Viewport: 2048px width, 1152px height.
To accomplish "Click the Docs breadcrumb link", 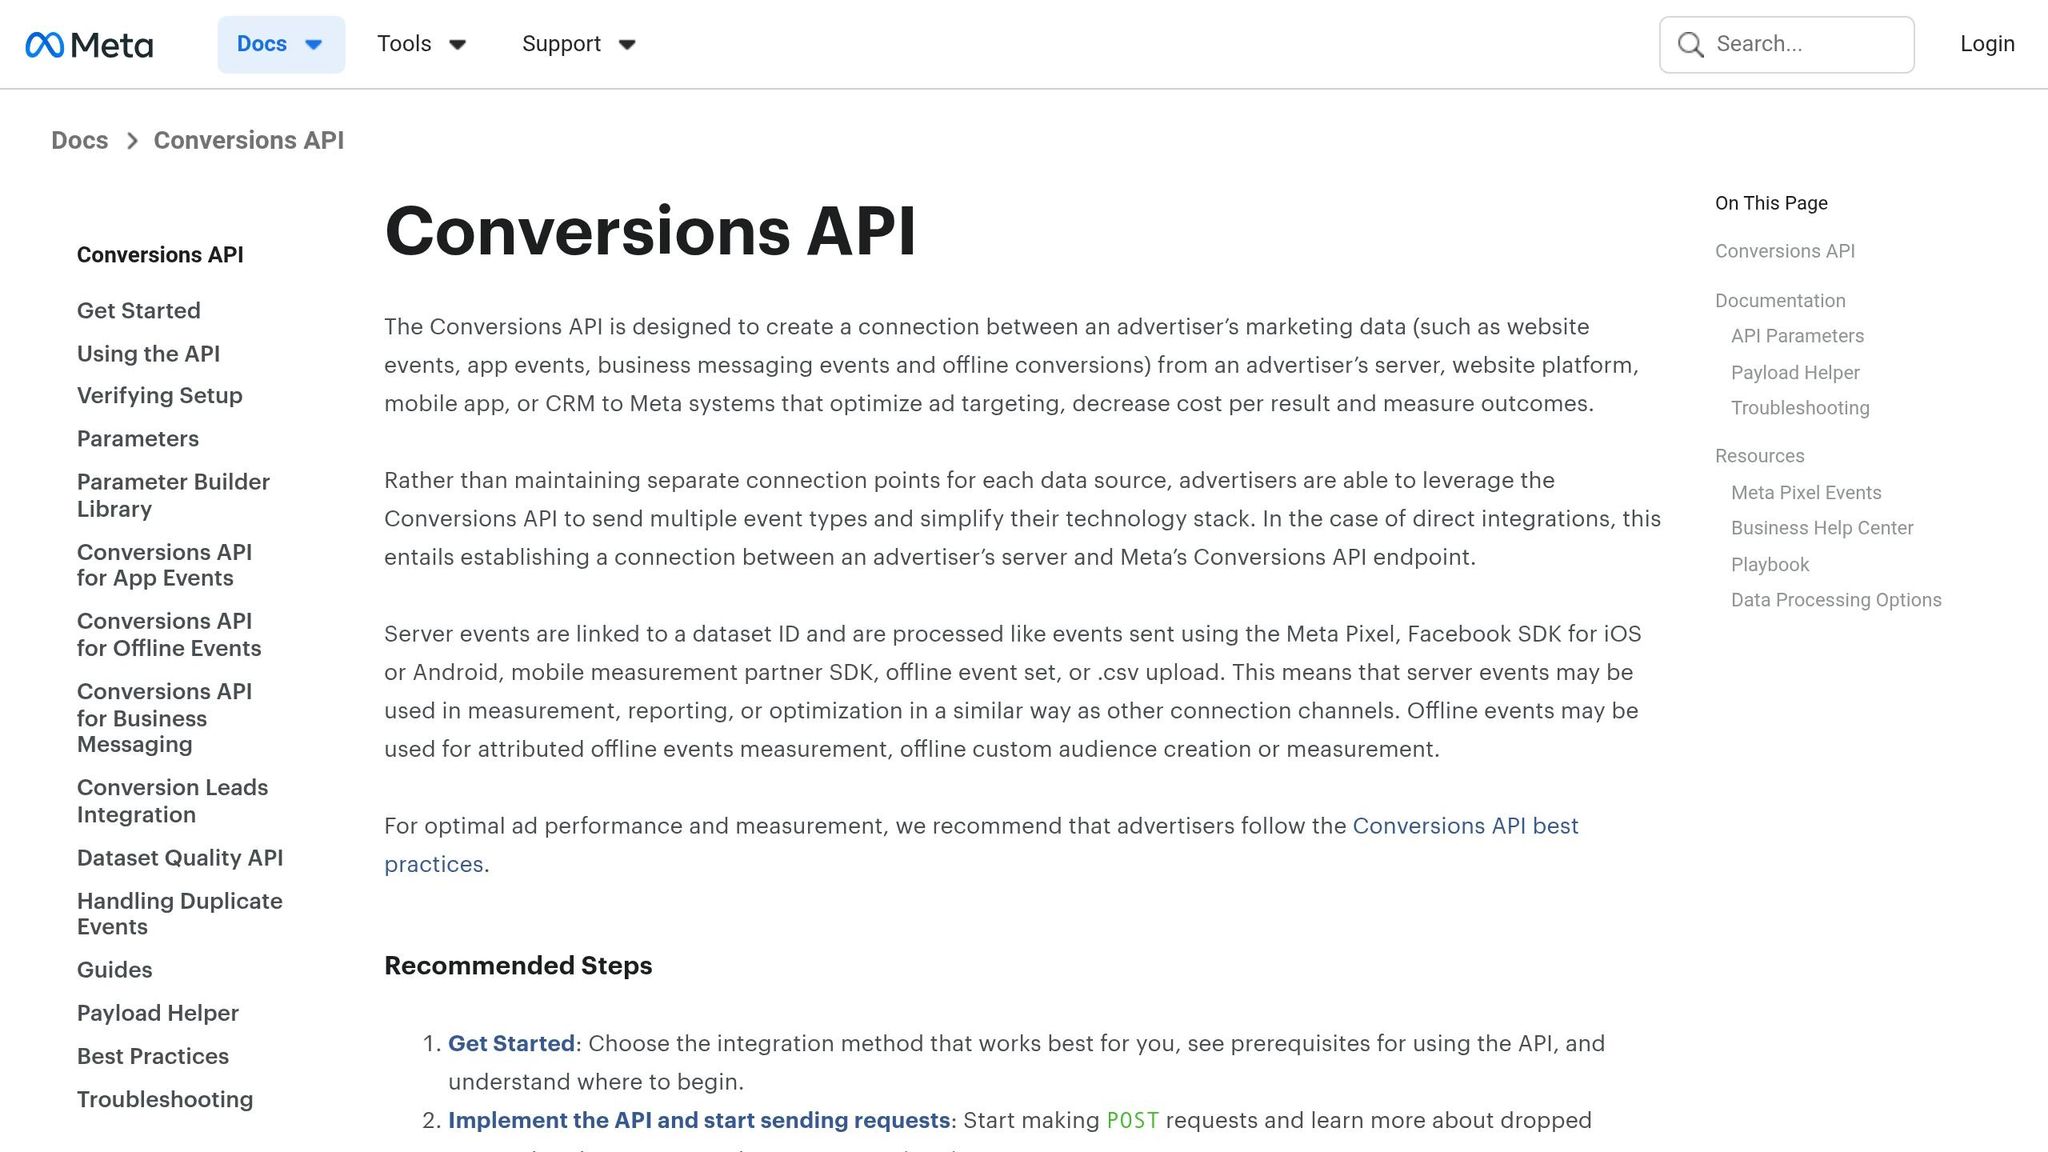I will click(x=80, y=140).
